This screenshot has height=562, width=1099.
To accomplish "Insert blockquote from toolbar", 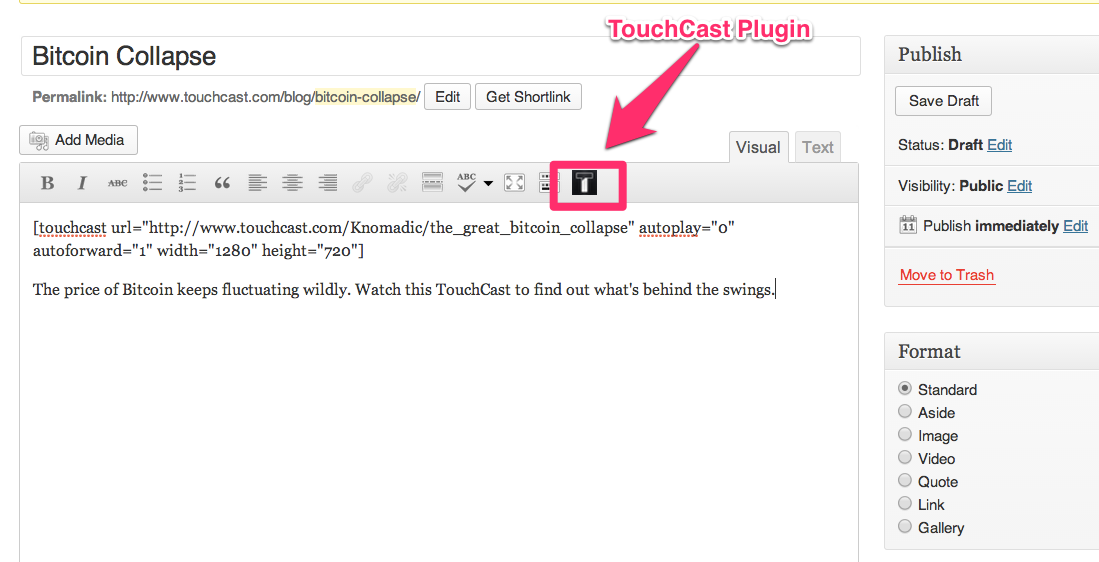I will pyautogui.click(x=222, y=183).
